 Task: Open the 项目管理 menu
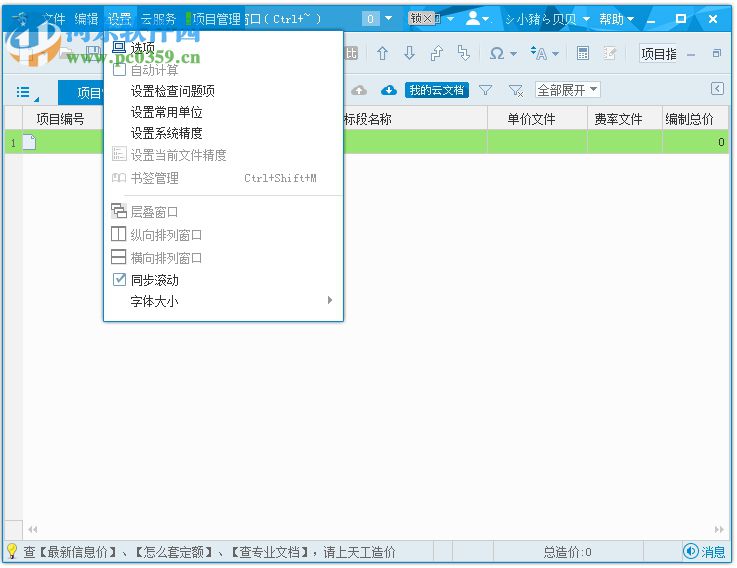click(217, 19)
